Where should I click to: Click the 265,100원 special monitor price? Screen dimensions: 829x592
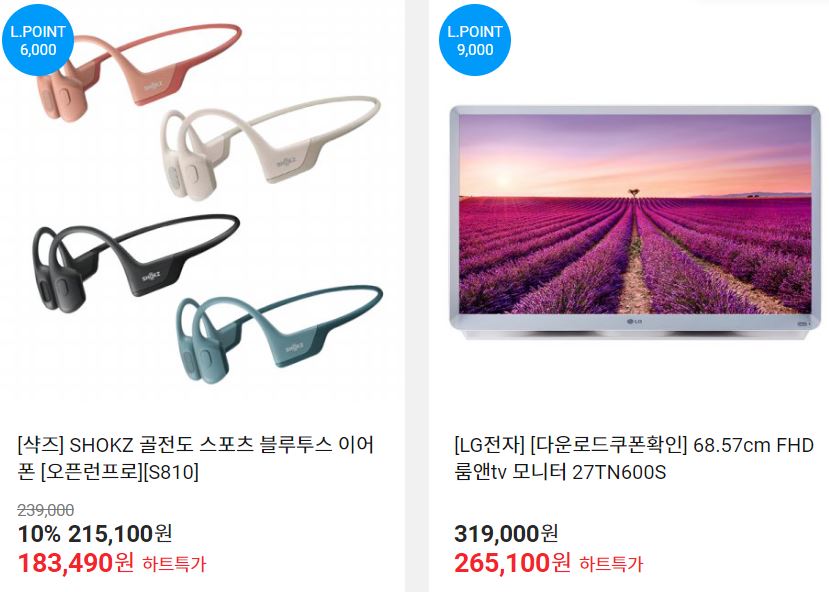pos(512,563)
